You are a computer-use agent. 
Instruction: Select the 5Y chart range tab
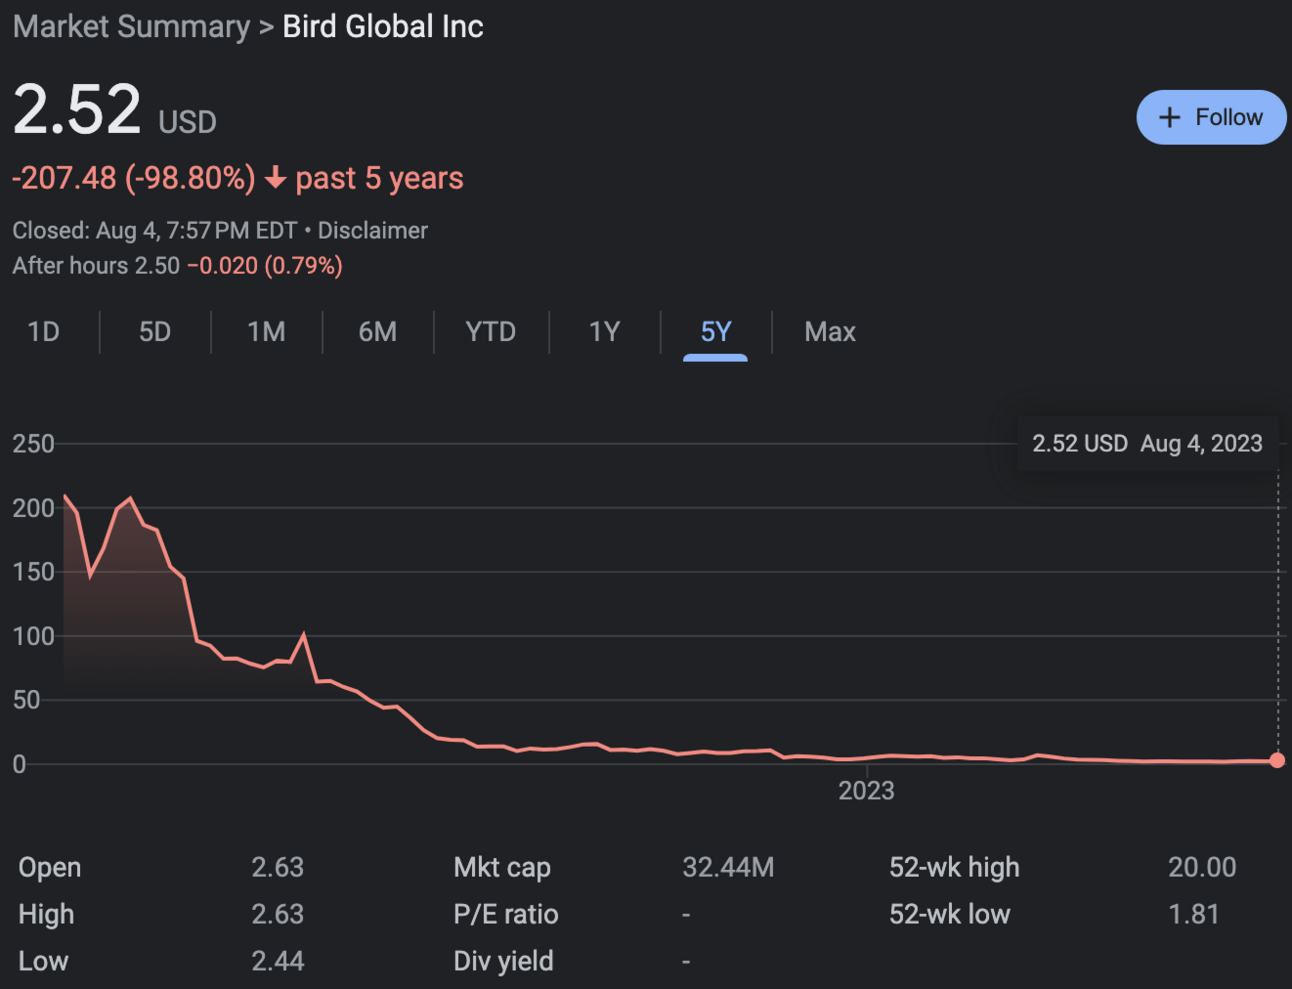(716, 332)
